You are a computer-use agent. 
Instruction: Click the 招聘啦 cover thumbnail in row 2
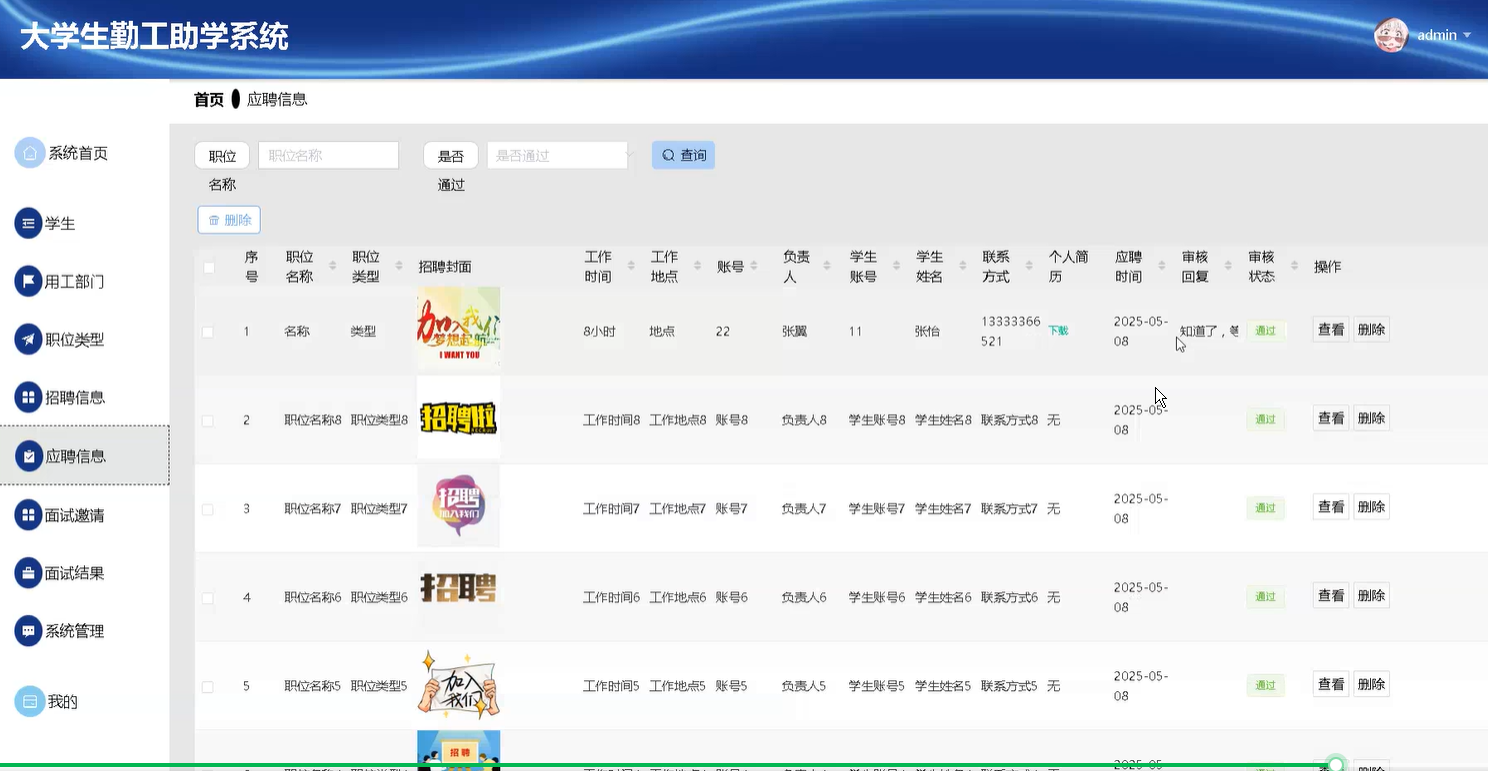[x=458, y=417]
